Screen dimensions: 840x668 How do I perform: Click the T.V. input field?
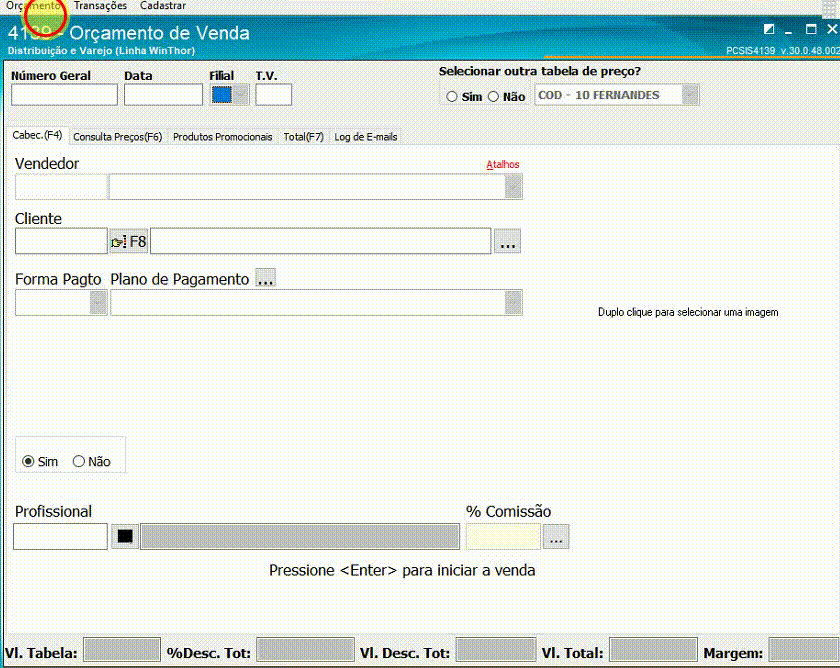[x=273, y=95]
